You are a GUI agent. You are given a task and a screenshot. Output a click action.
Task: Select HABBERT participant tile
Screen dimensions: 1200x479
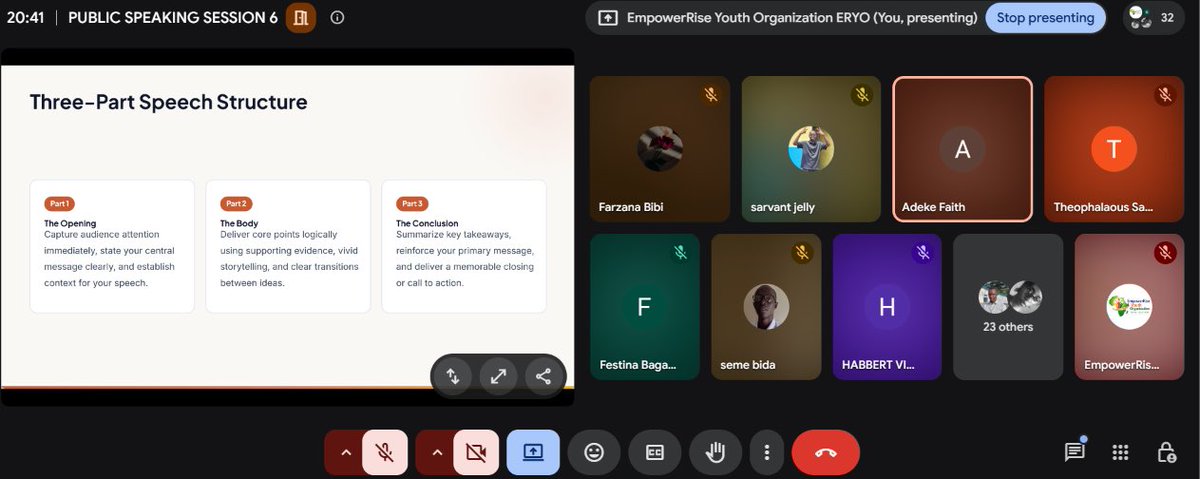(x=887, y=307)
